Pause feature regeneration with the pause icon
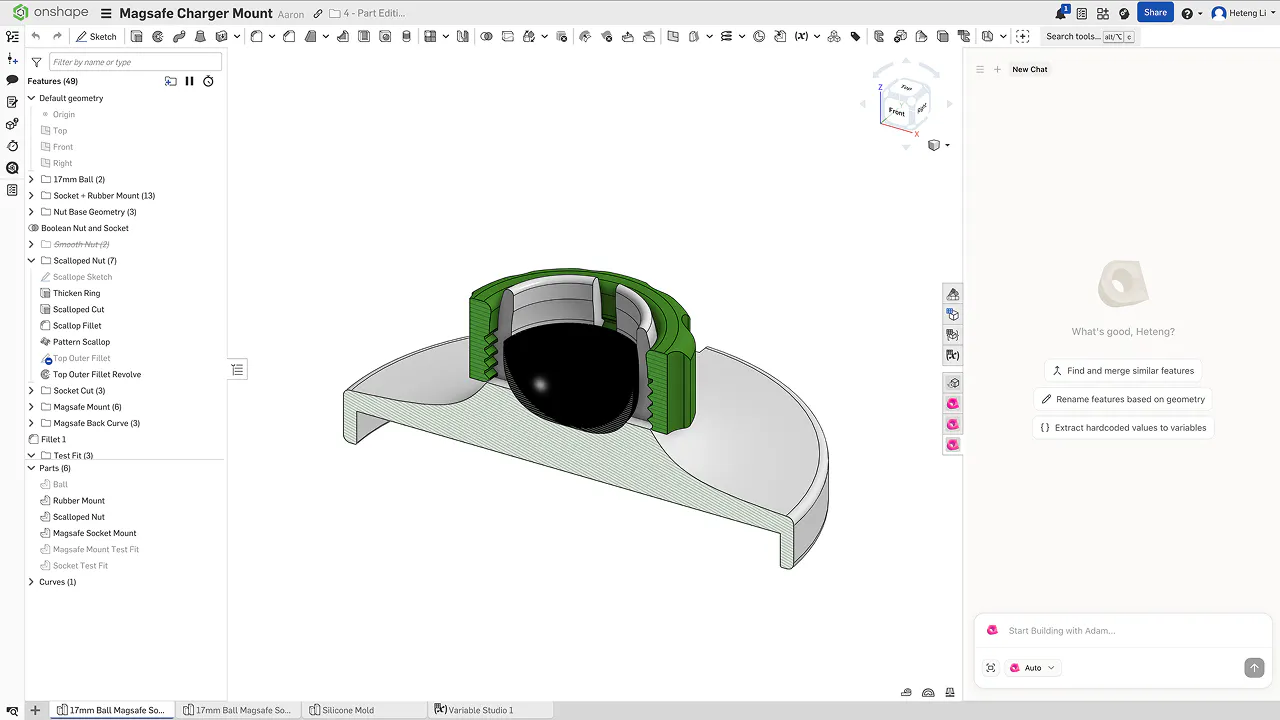 click(x=189, y=81)
